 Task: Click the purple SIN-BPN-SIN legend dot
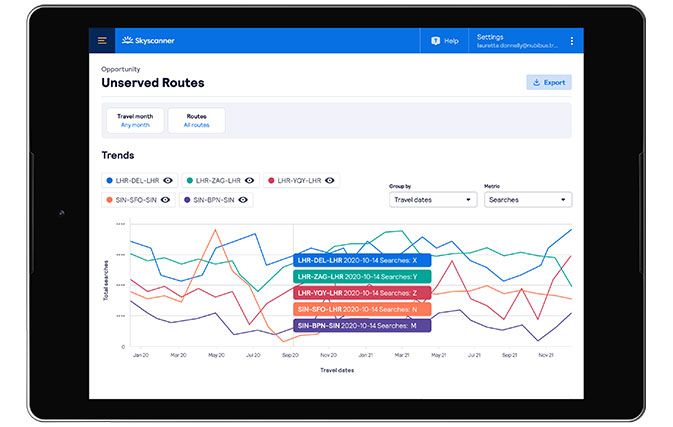pyautogui.click(x=187, y=200)
